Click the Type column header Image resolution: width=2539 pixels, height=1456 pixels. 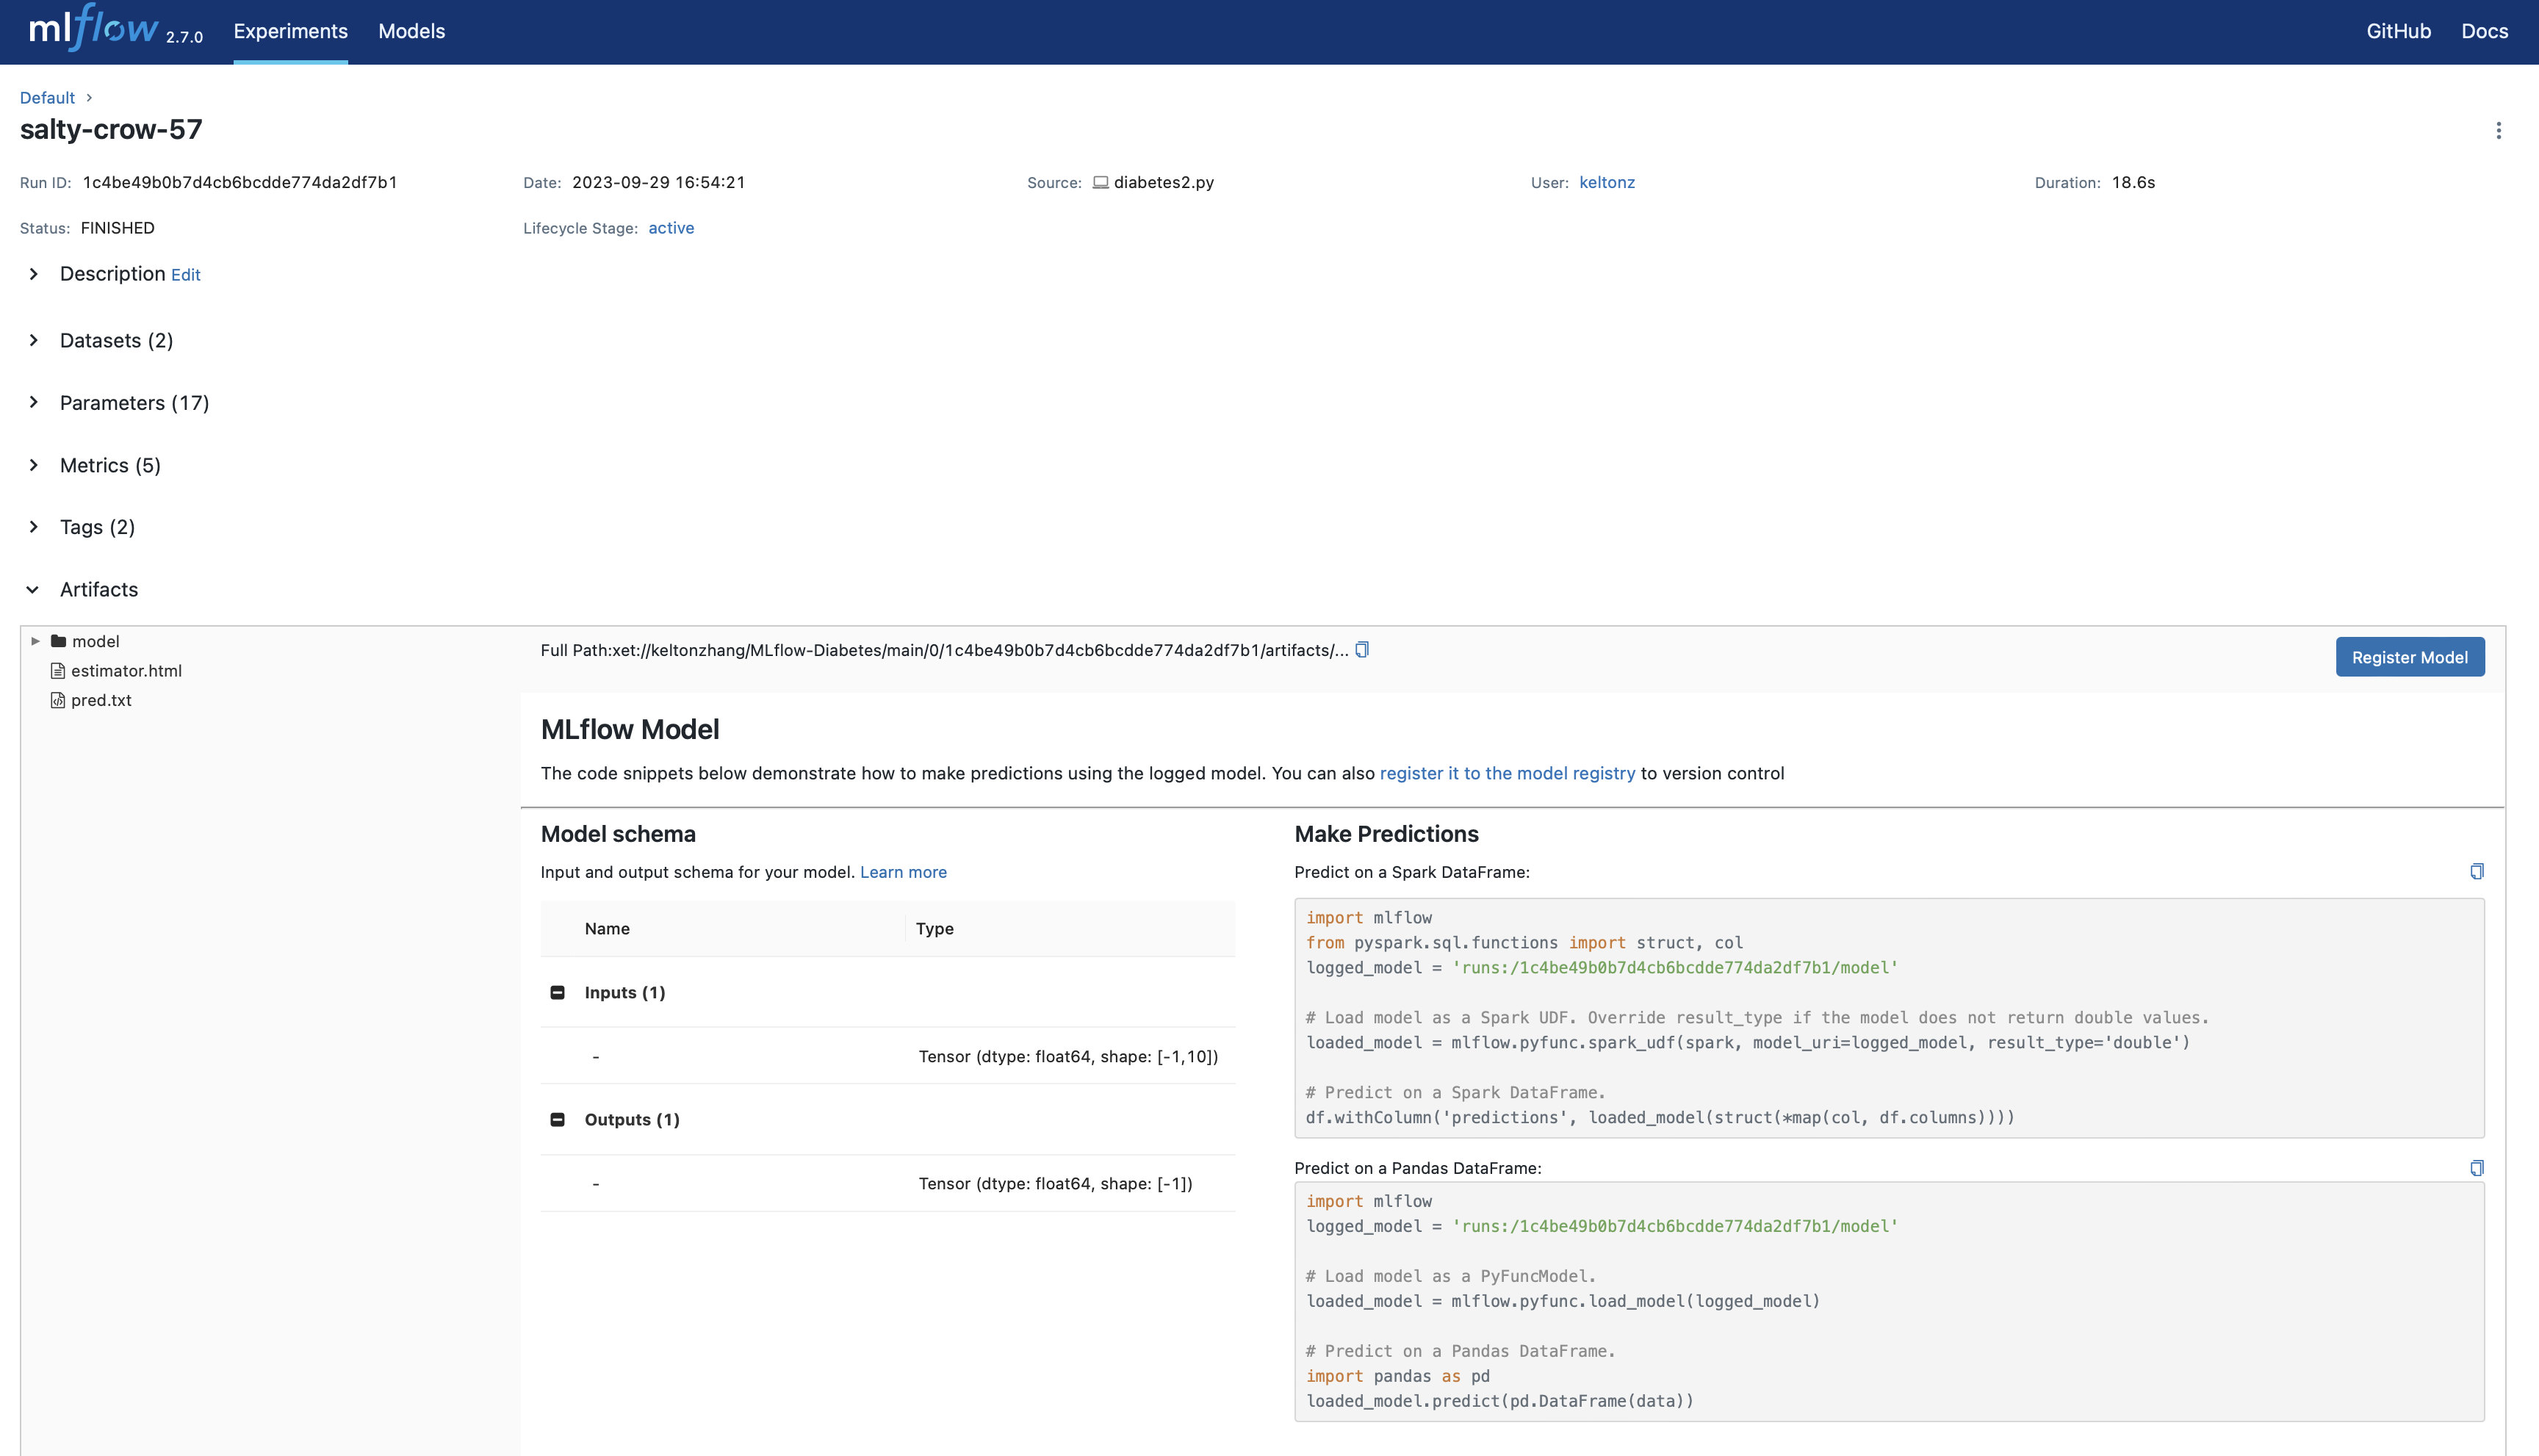935,929
